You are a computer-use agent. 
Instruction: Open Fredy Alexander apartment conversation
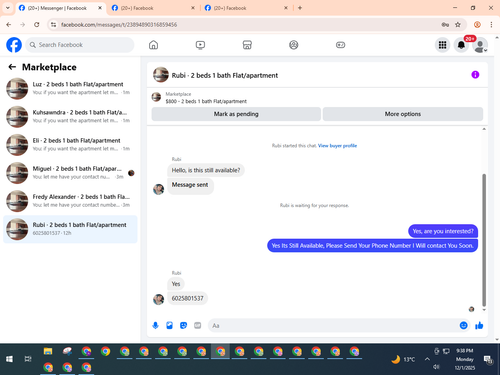[70, 201]
